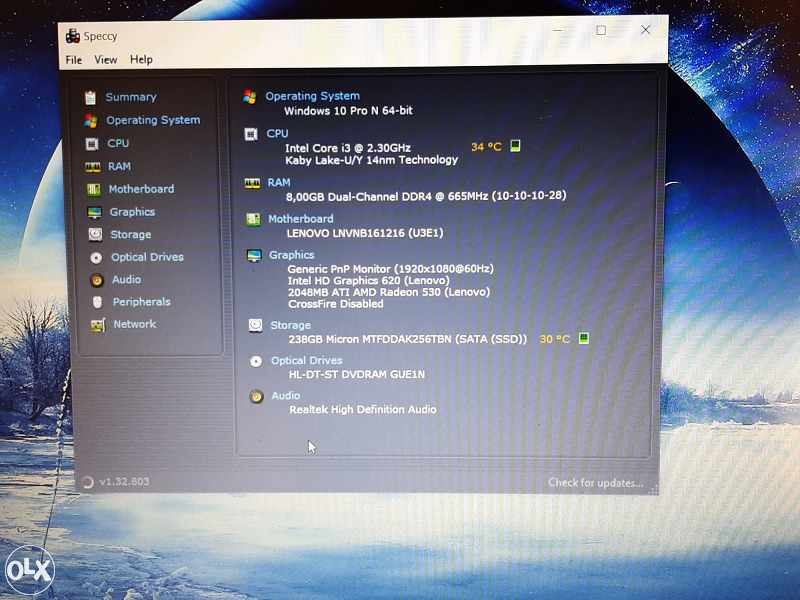Open the Motherboard heading link in summary
The image size is (800, 600).
[x=301, y=219]
